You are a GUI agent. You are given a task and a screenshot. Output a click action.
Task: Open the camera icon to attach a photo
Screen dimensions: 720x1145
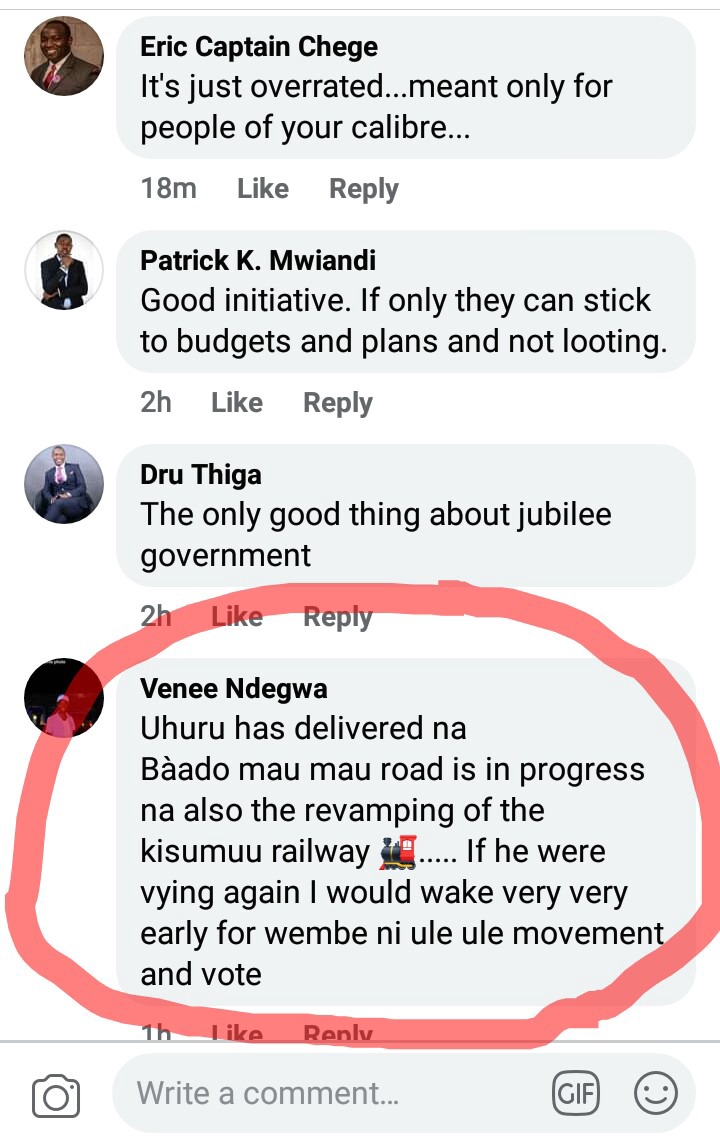pos(56,1095)
